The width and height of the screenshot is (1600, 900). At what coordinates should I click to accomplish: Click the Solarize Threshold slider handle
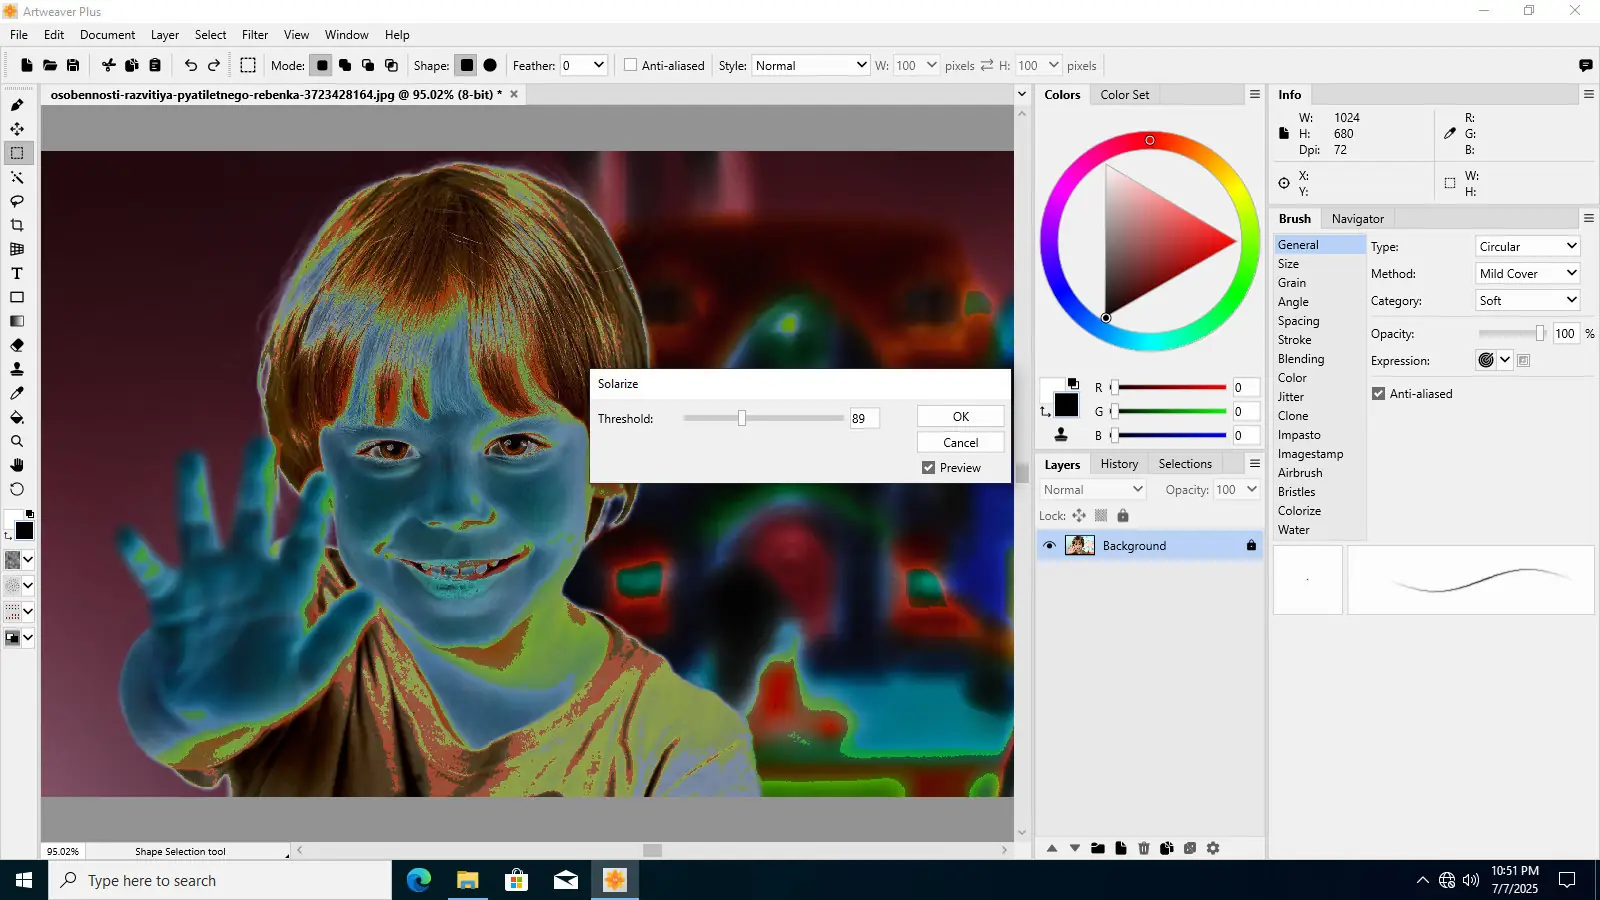click(742, 418)
